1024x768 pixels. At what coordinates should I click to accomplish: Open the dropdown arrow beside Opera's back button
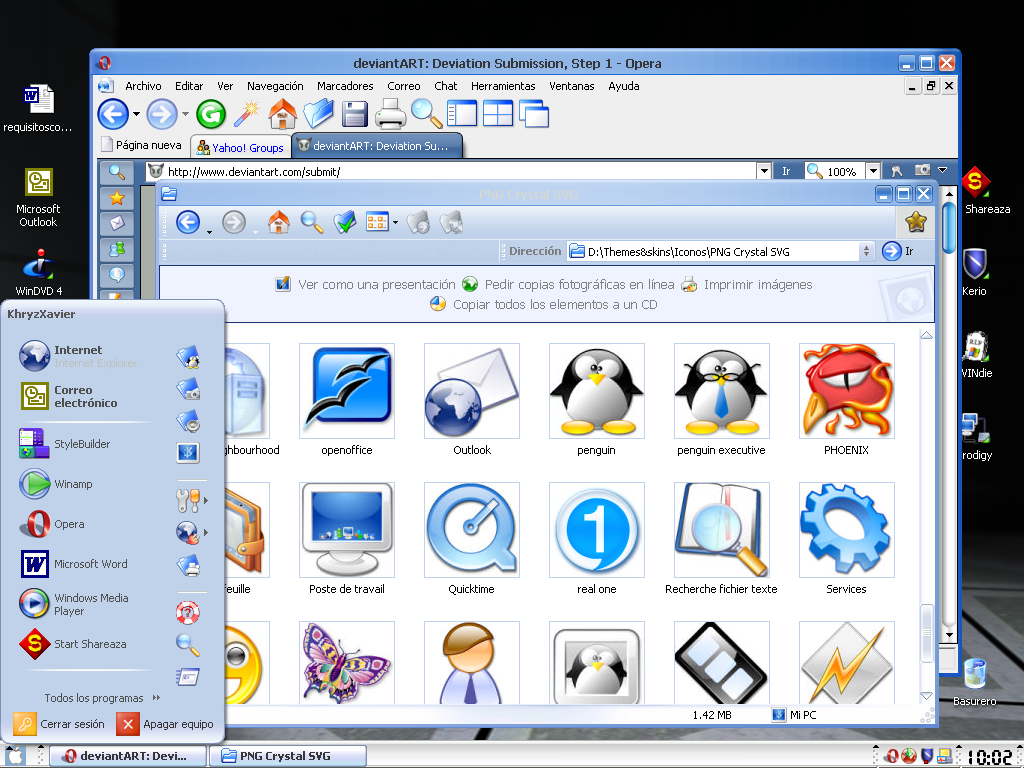(x=136, y=114)
